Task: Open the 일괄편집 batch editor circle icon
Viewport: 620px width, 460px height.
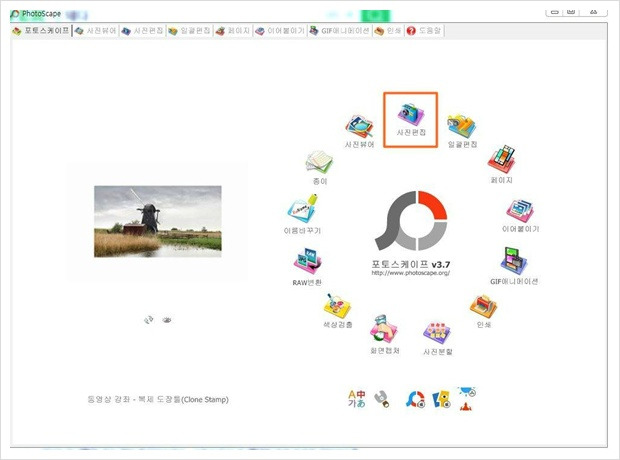Action: coord(462,131)
